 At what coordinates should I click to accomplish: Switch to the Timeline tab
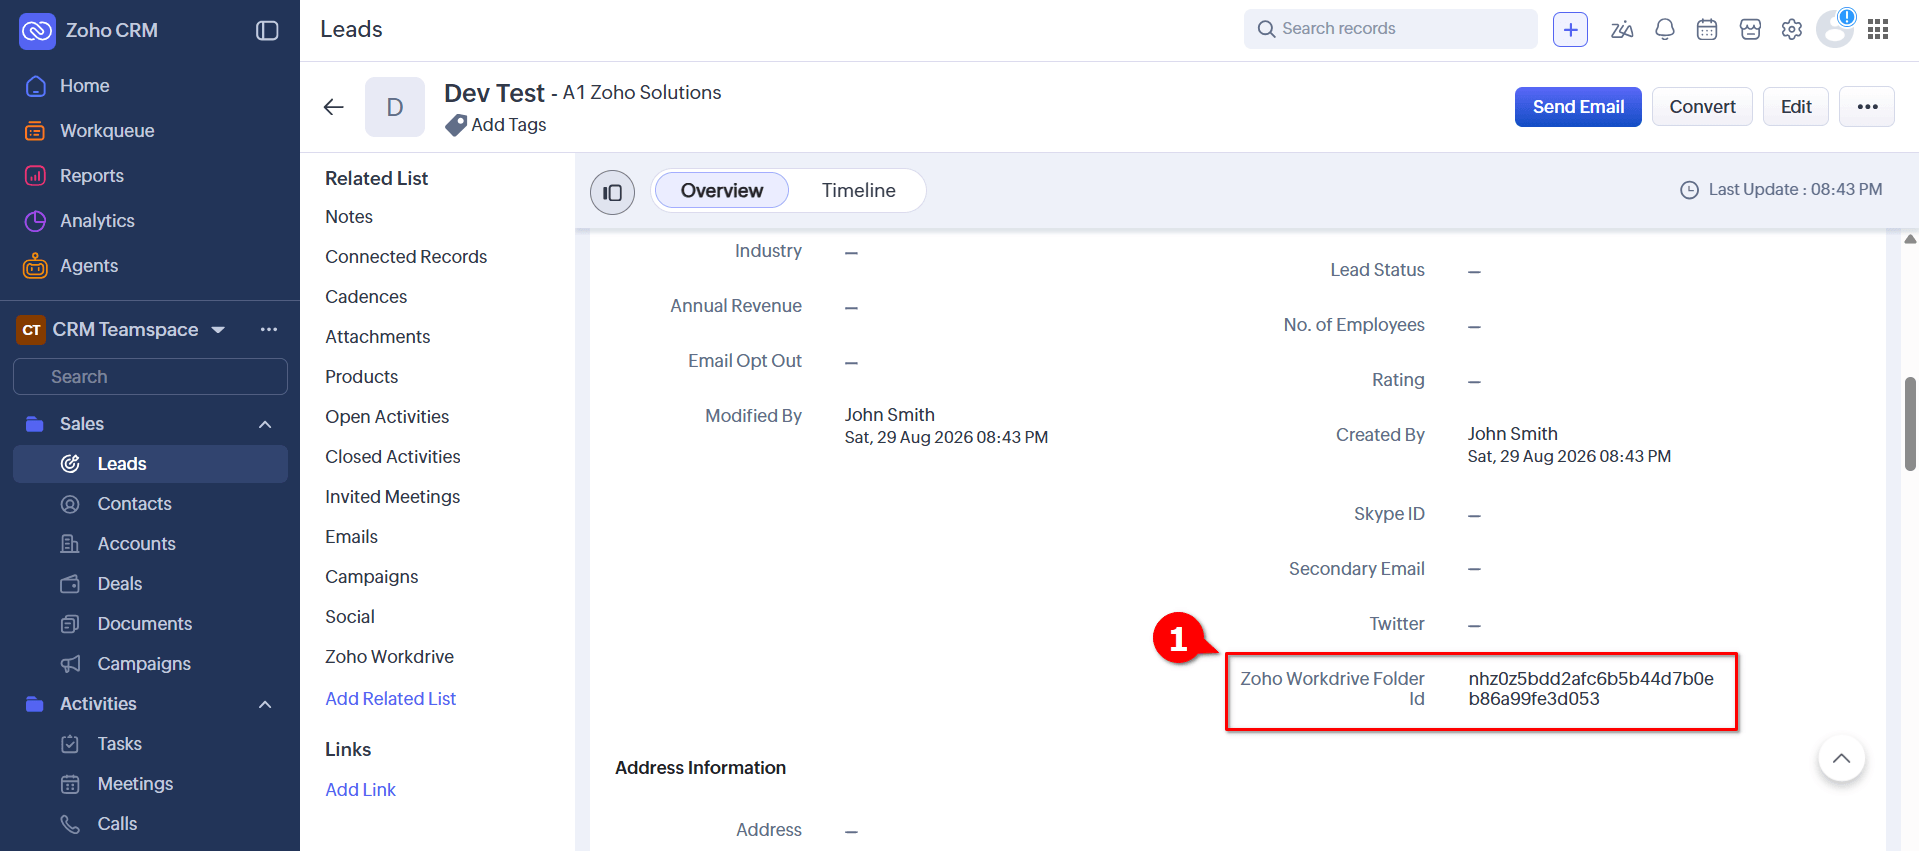(x=859, y=191)
